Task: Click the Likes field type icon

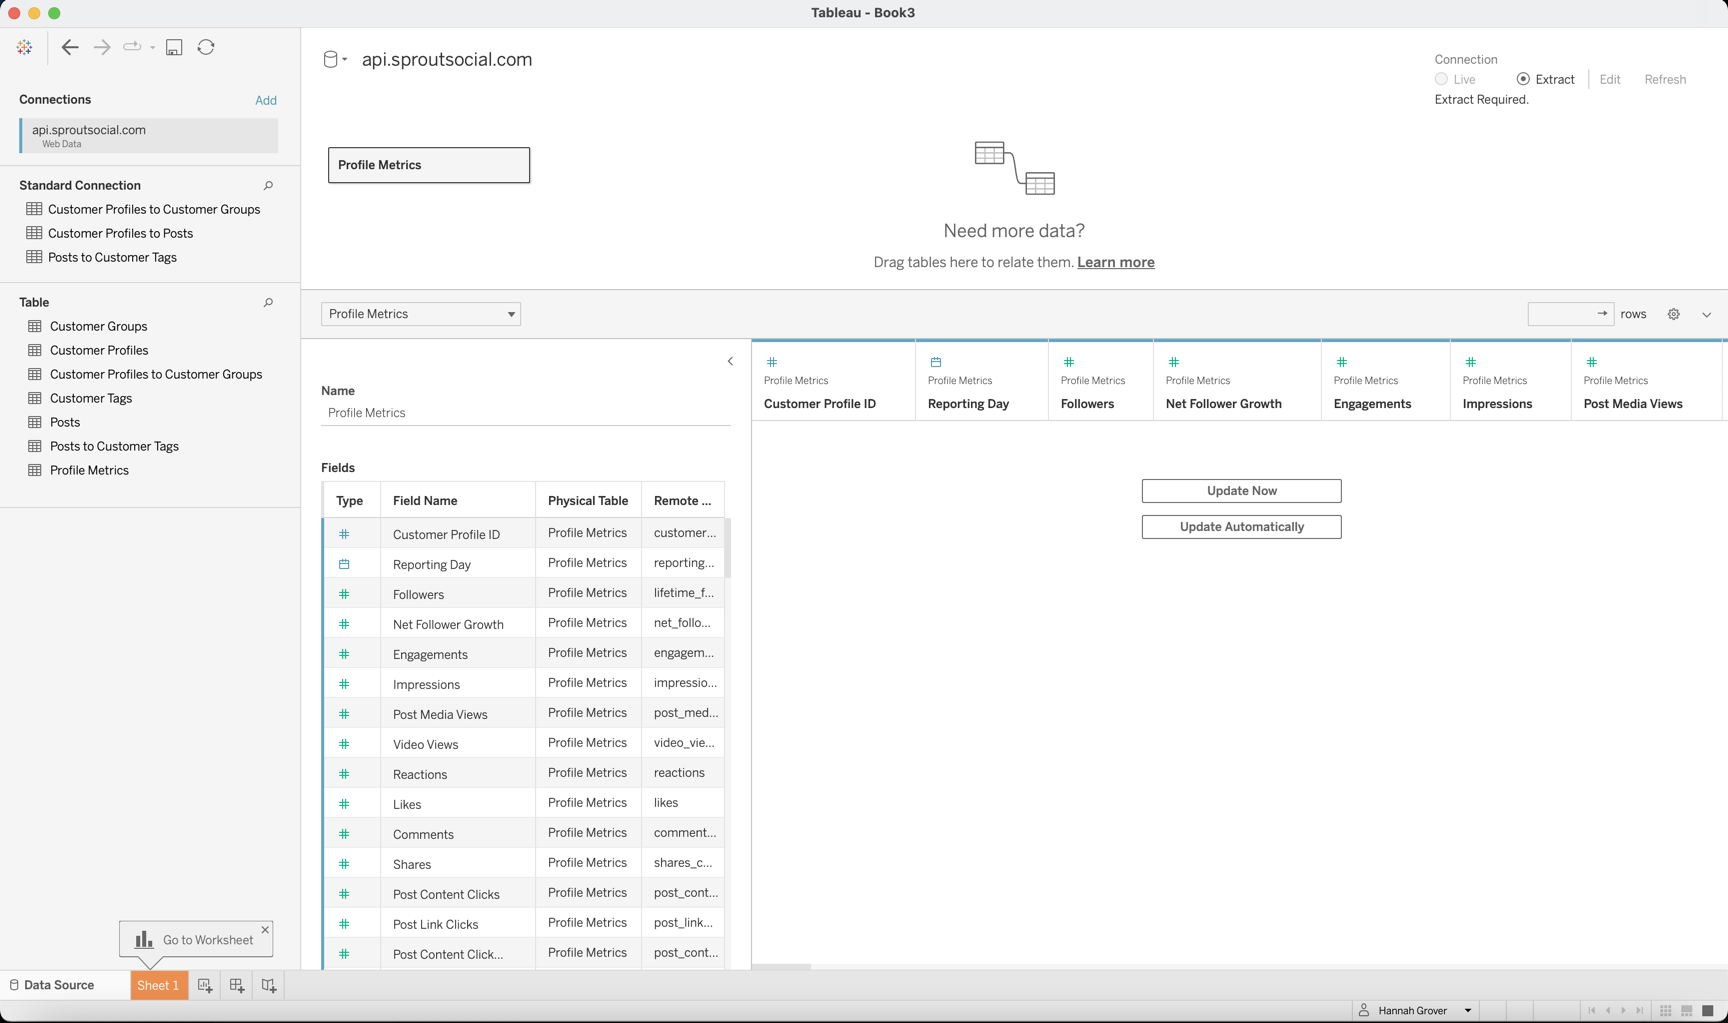Action: click(344, 804)
